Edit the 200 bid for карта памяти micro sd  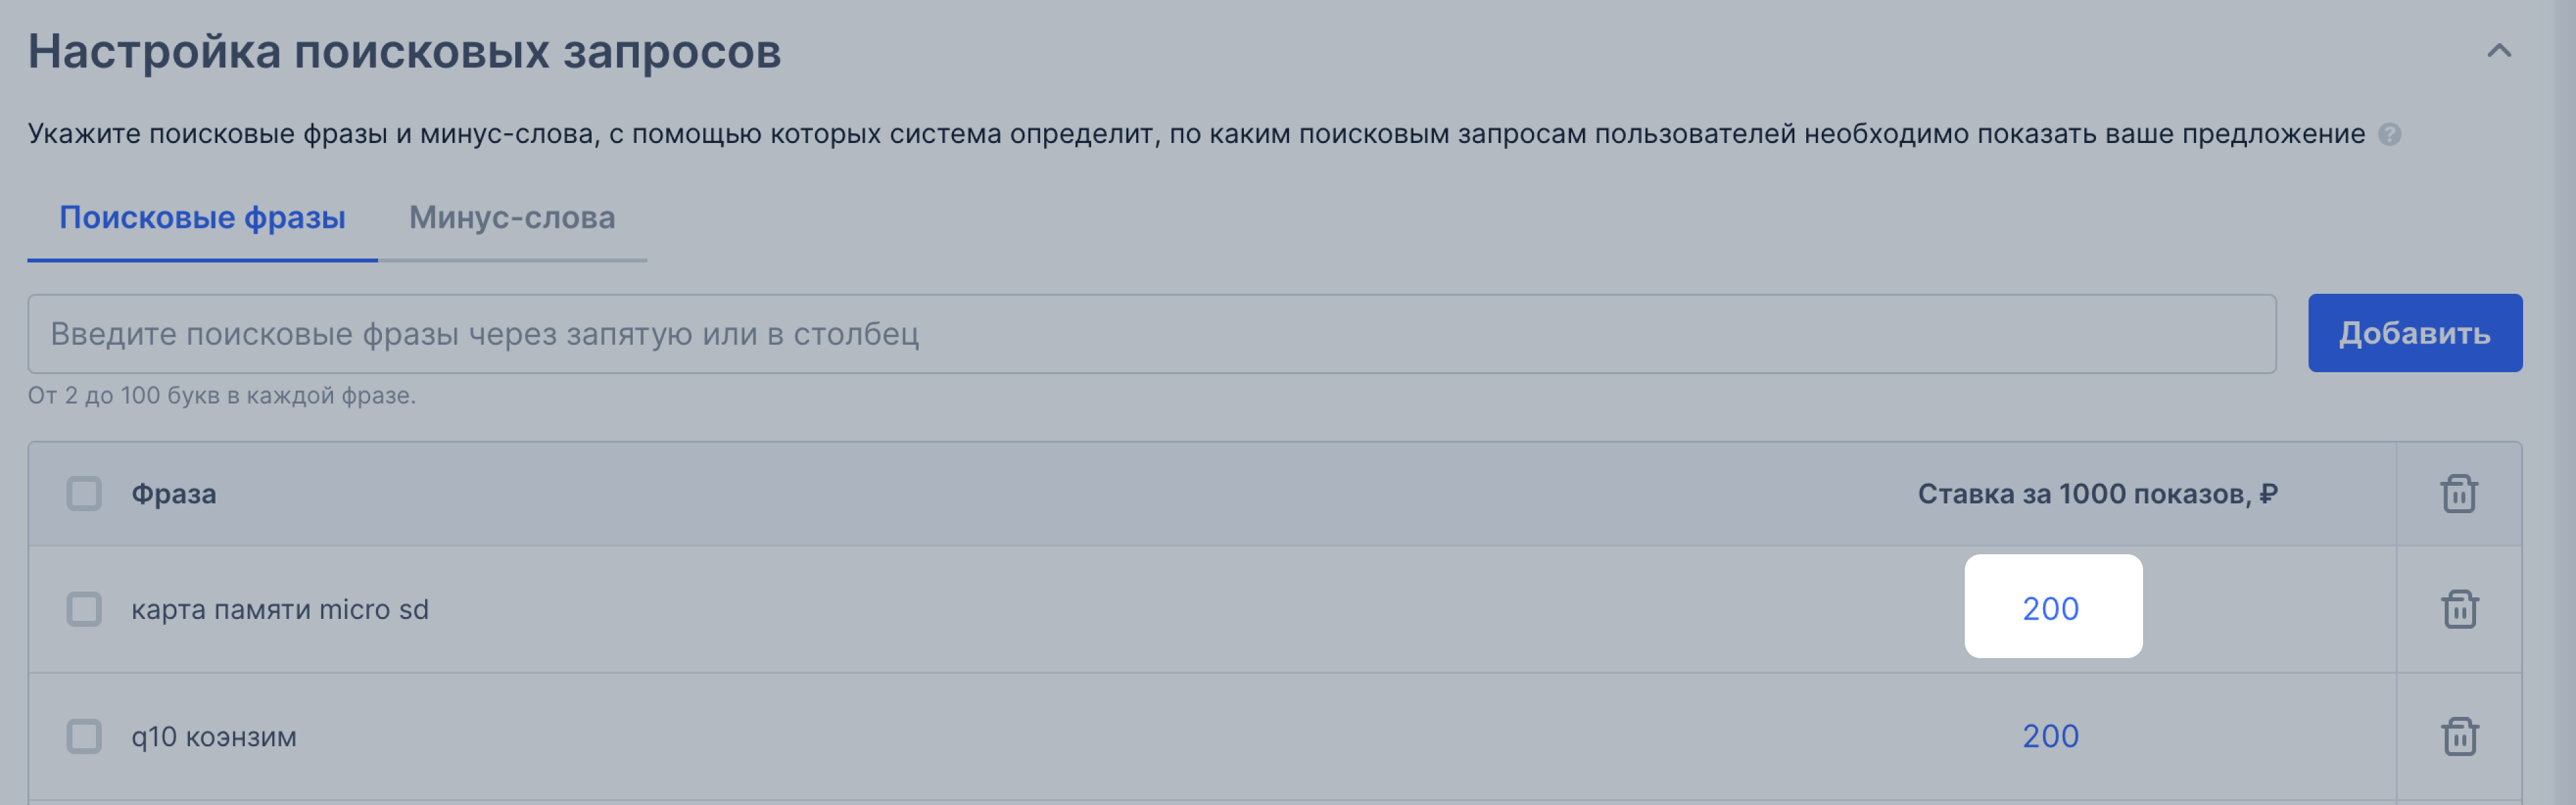click(x=2052, y=607)
